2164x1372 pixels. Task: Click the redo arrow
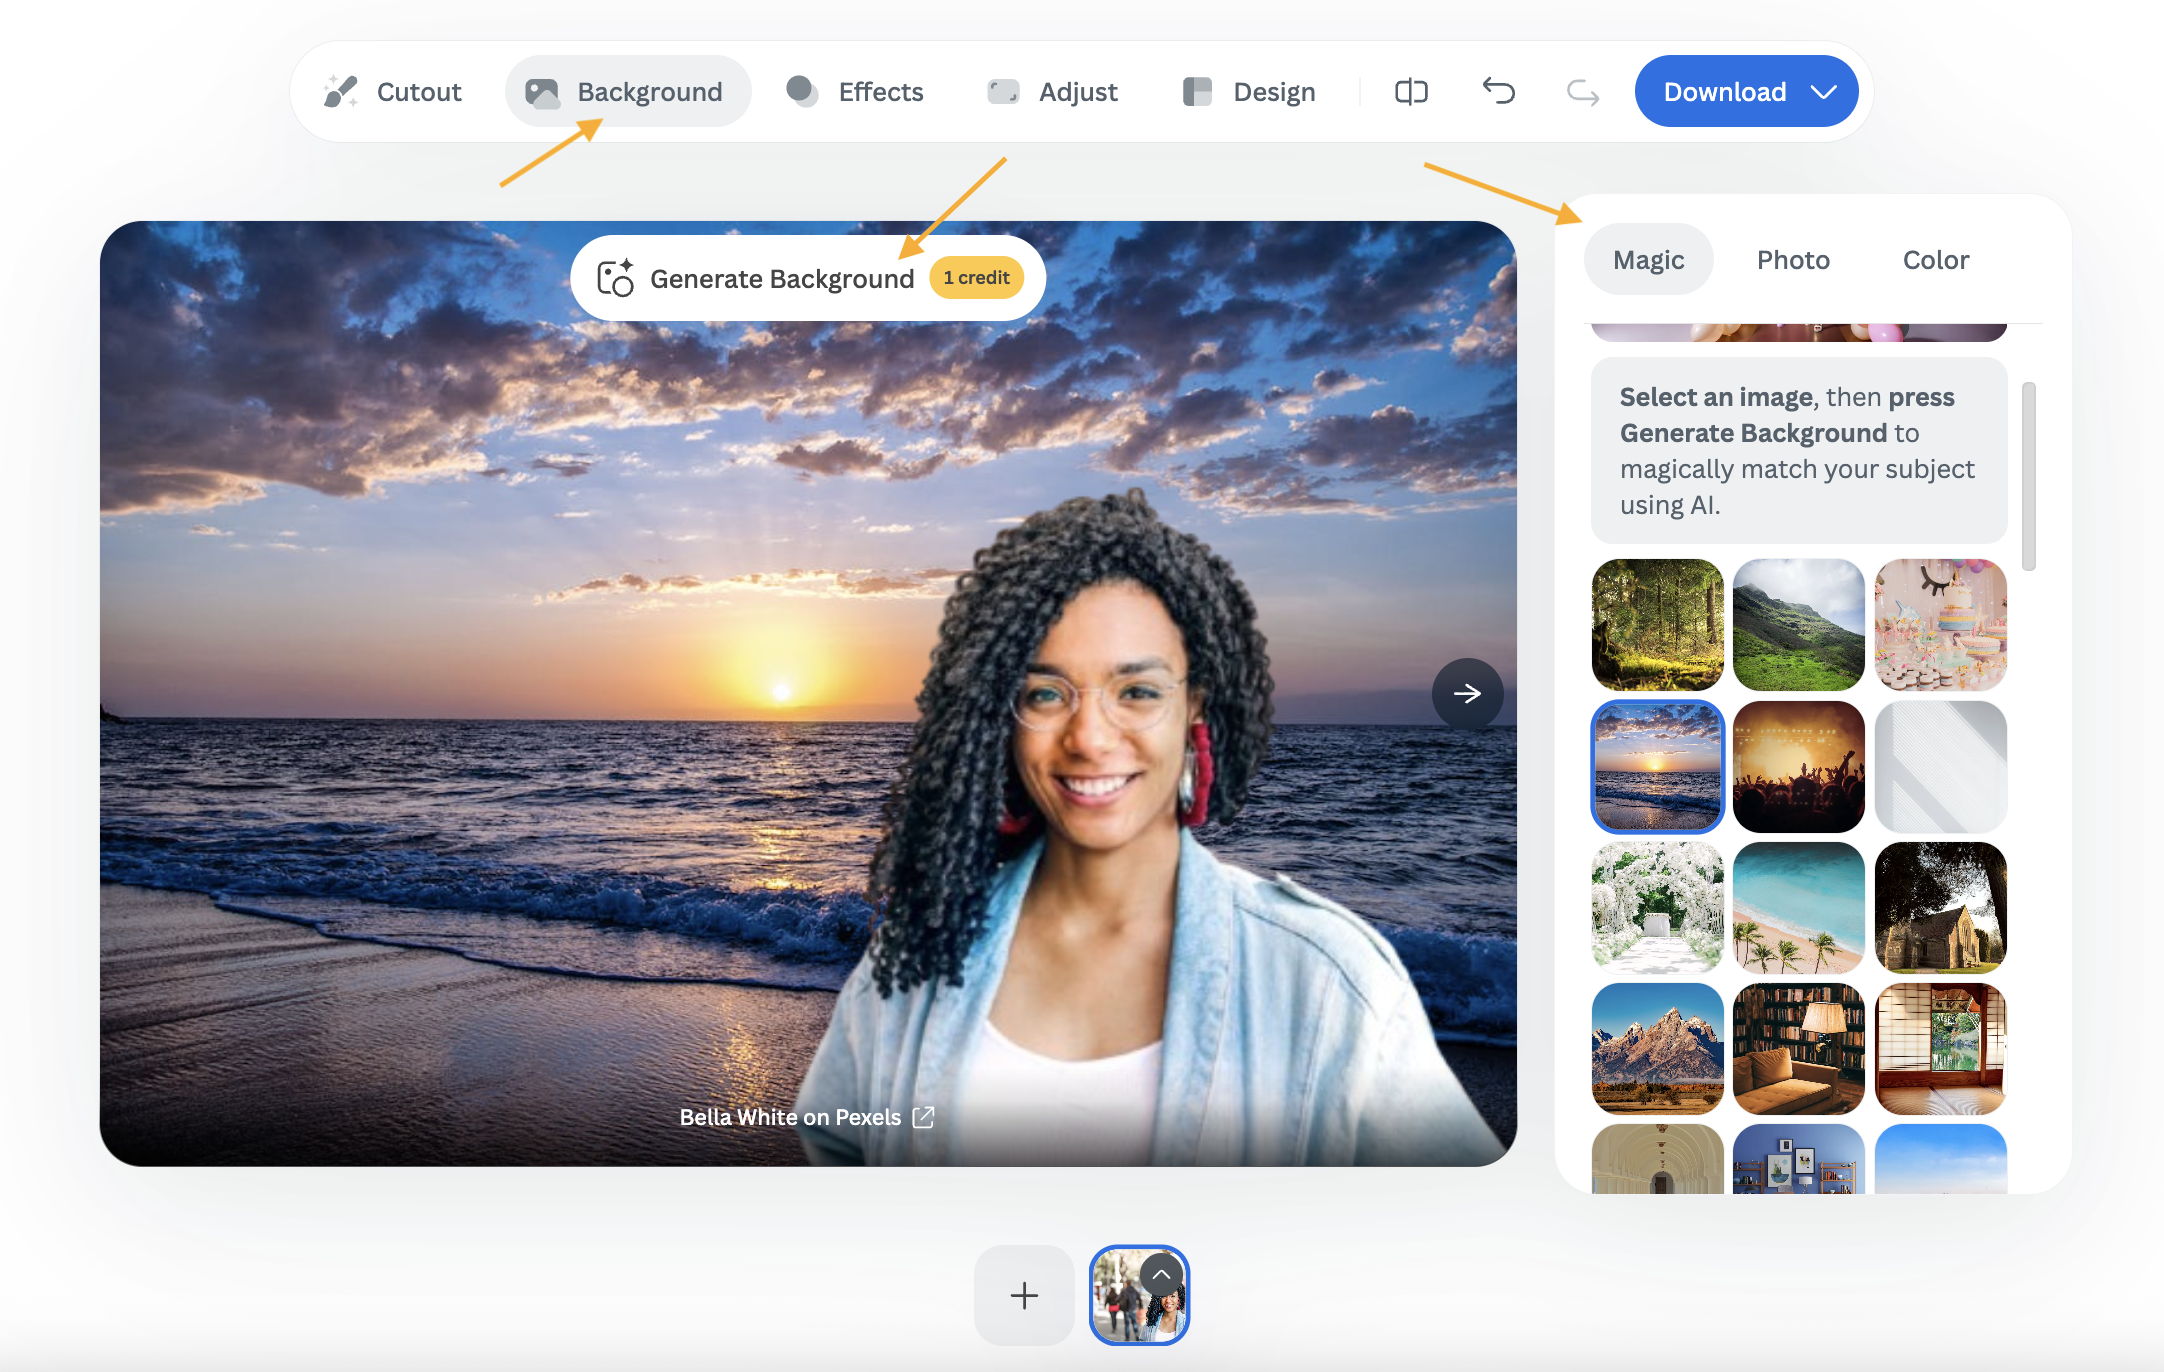tap(1582, 92)
